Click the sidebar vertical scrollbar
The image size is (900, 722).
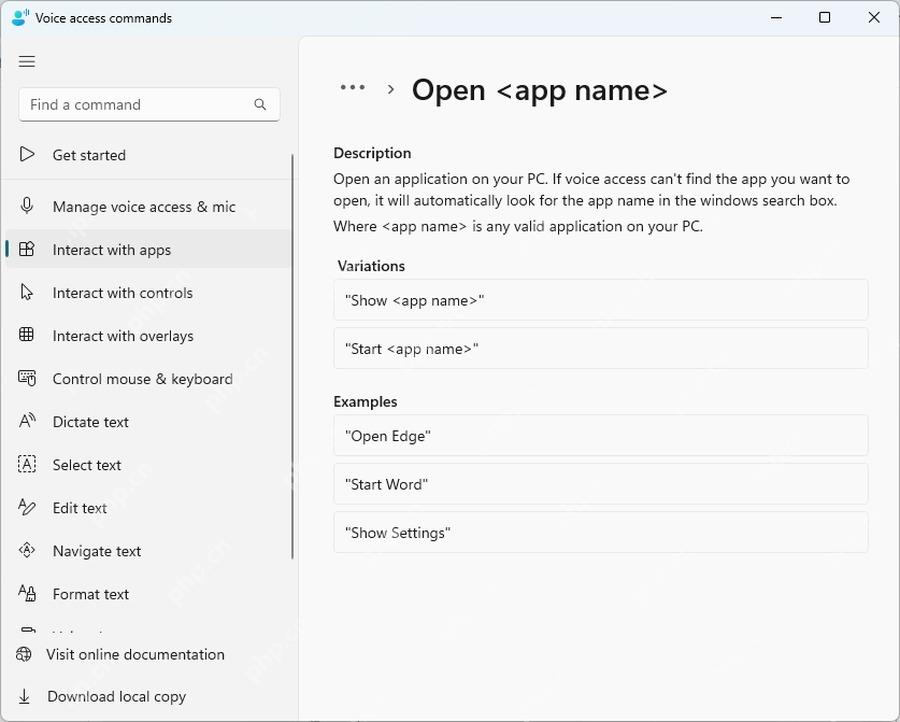pyautogui.click(x=293, y=356)
